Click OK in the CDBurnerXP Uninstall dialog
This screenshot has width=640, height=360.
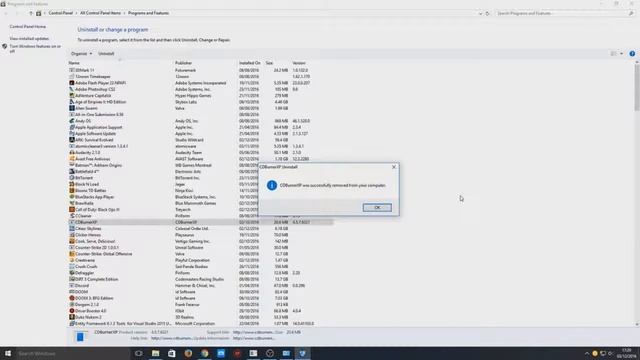pyautogui.click(x=377, y=207)
